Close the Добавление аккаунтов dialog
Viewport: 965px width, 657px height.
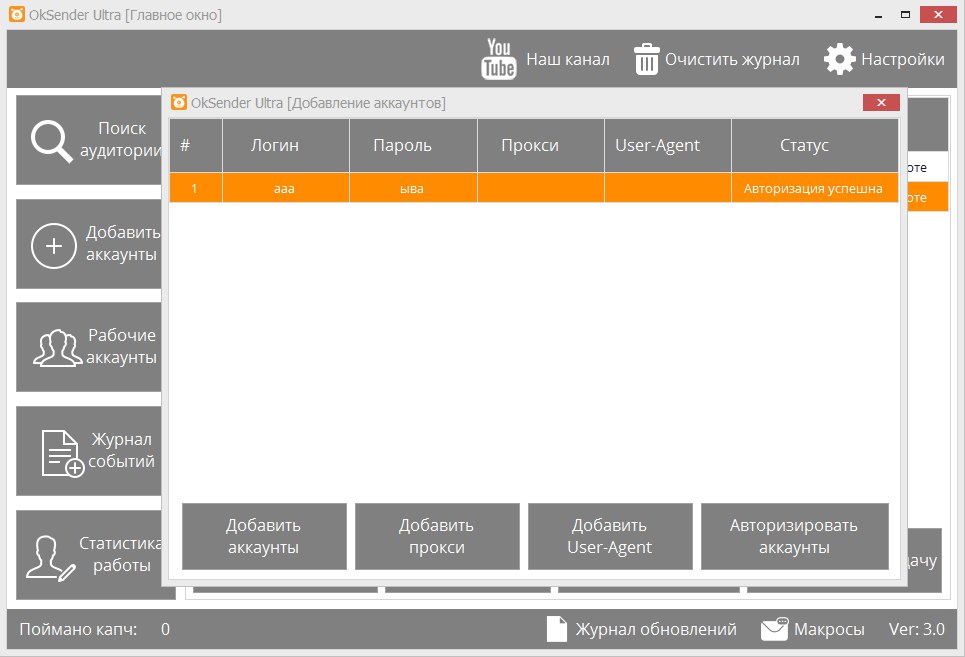(x=881, y=102)
